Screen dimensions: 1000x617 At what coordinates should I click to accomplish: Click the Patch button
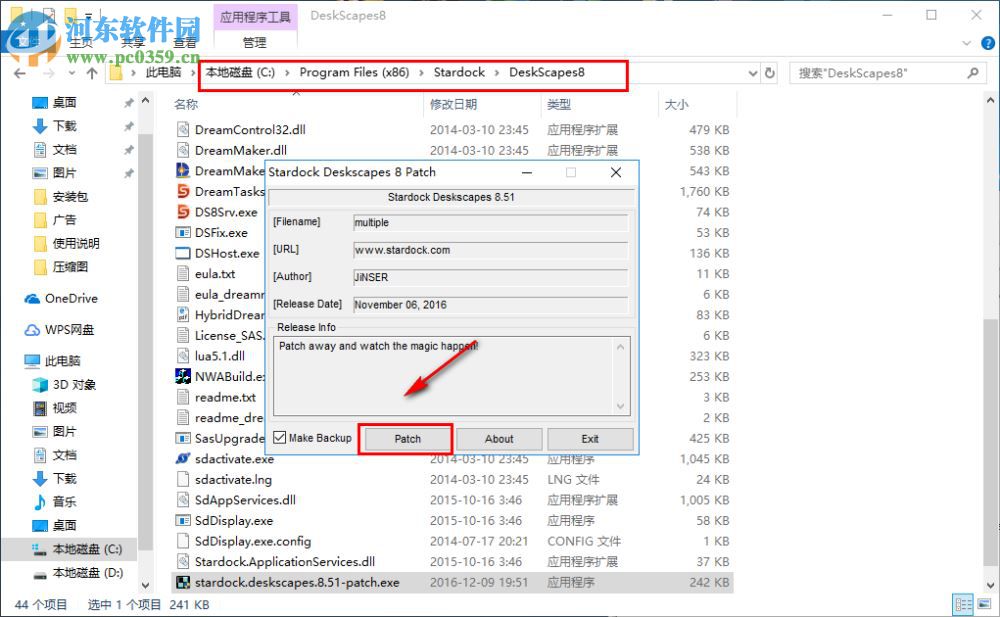click(406, 438)
